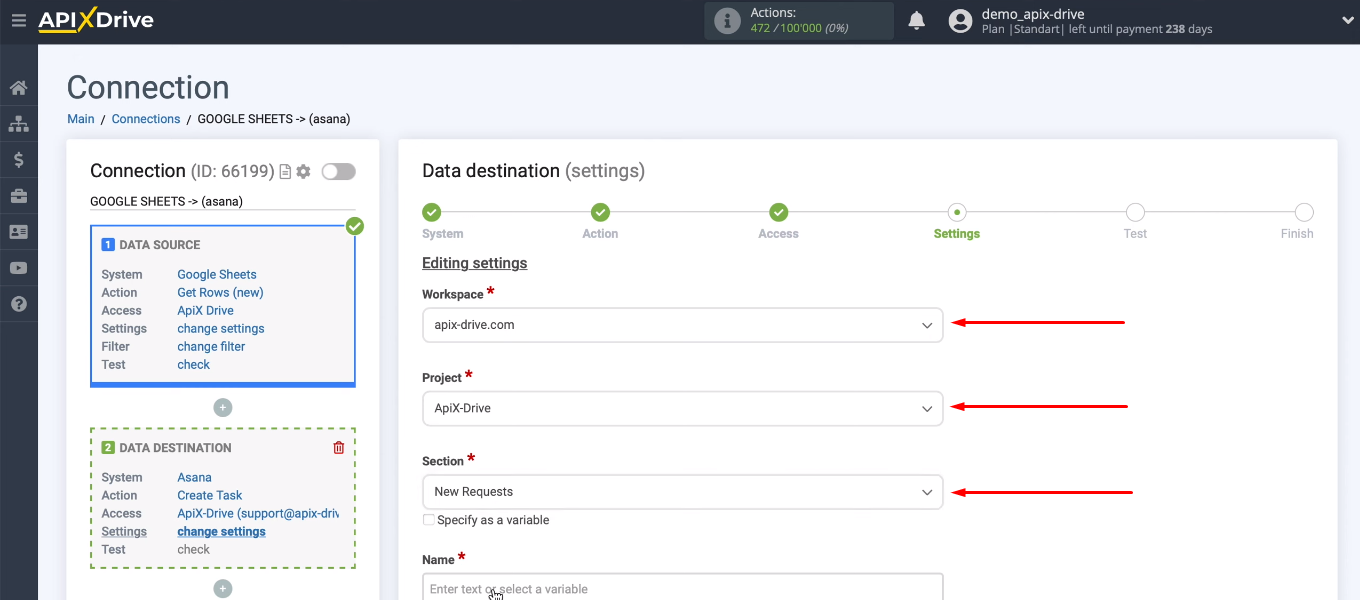
Task: Go to the System step
Action: point(432,212)
